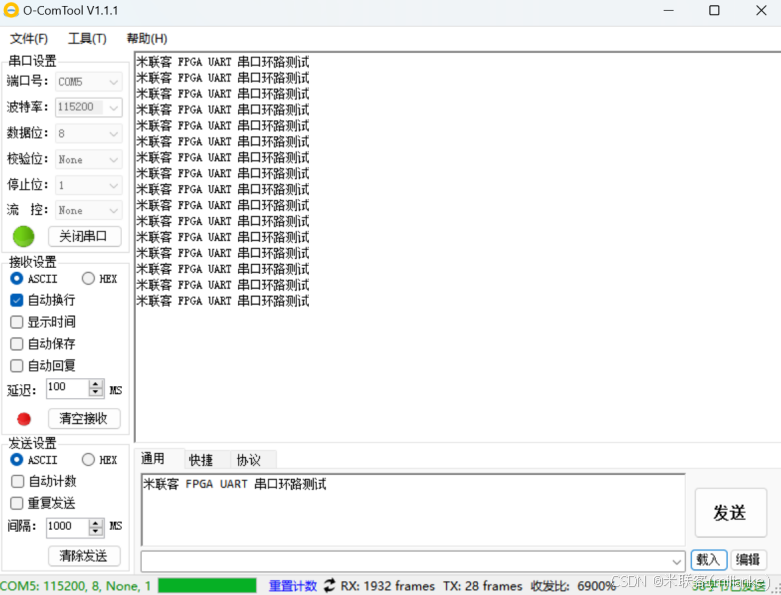Open the 帮助(H) menu
The width and height of the screenshot is (781, 595).
(x=146, y=39)
